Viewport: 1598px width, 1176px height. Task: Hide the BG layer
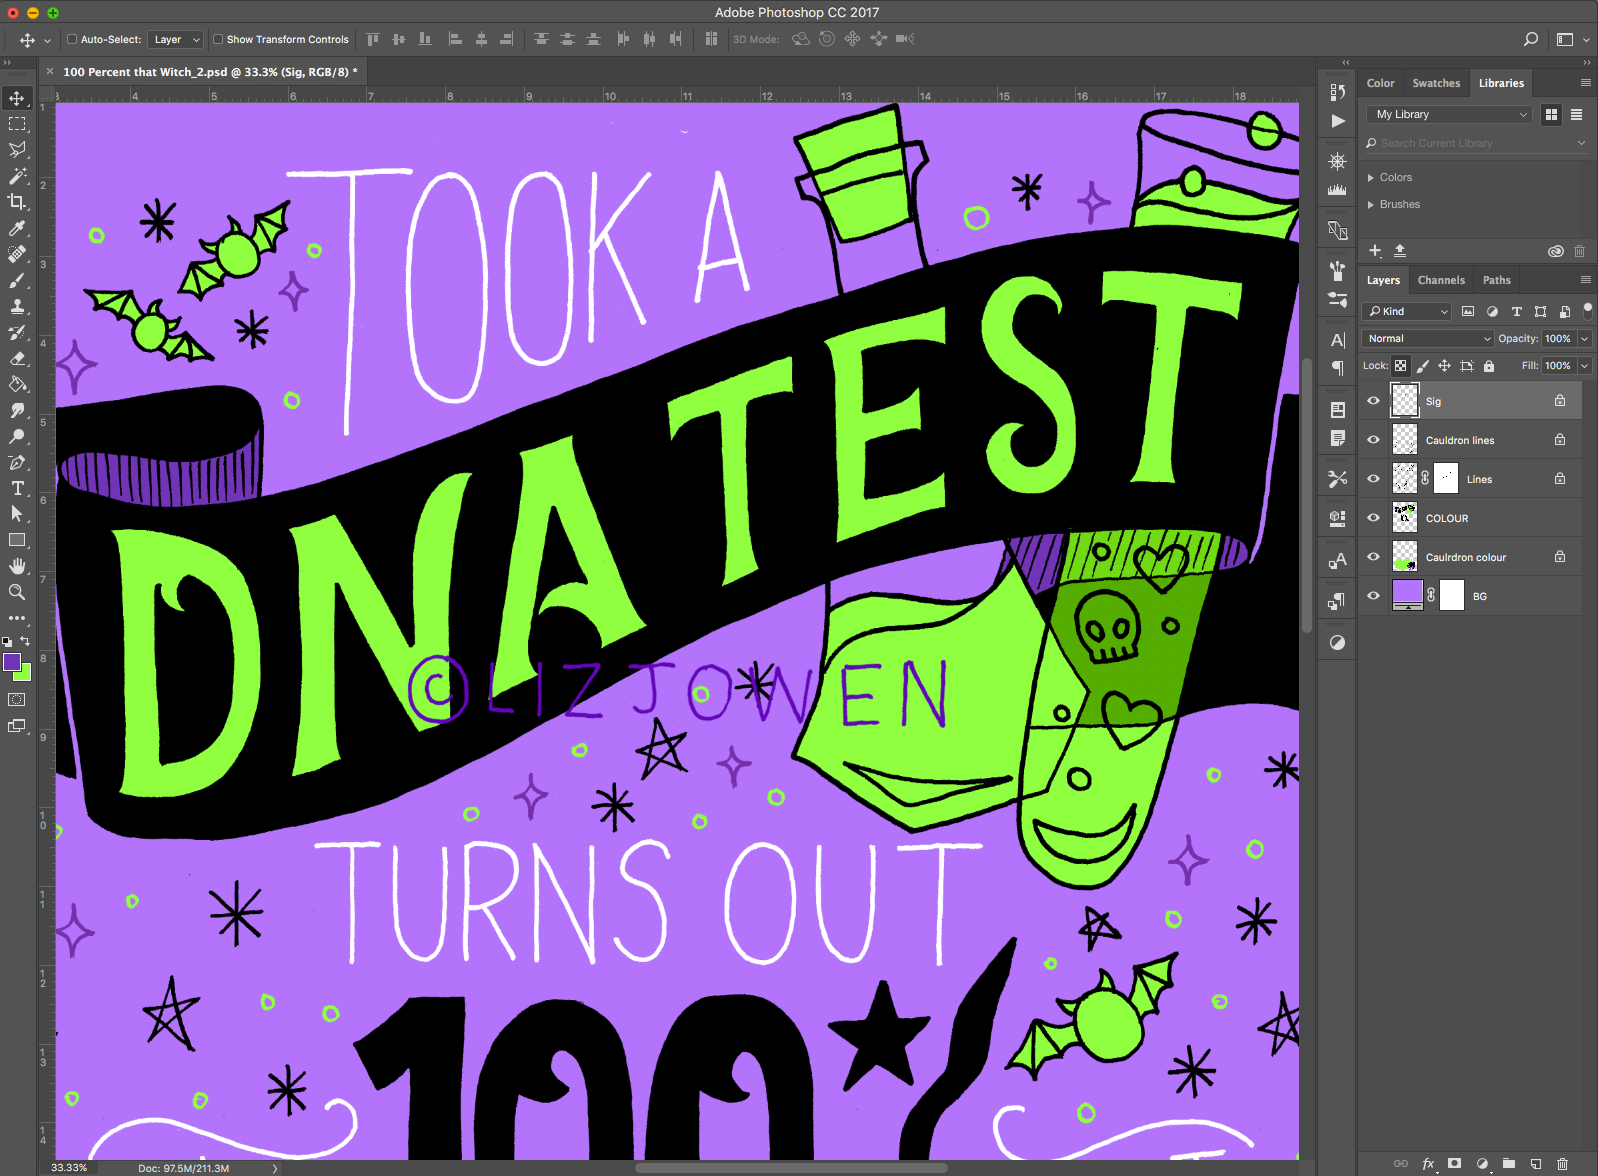[1374, 596]
